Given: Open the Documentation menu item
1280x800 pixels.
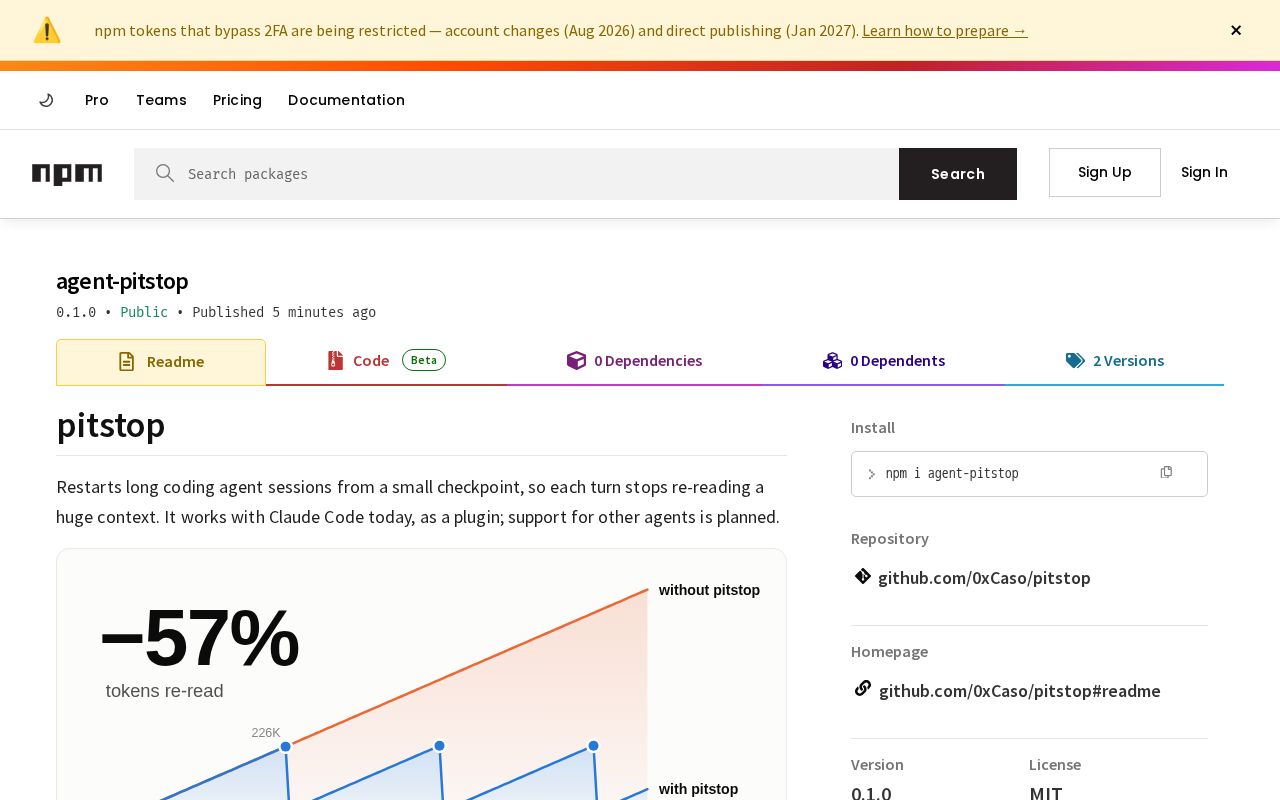Looking at the screenshot, I should [346, 100].
